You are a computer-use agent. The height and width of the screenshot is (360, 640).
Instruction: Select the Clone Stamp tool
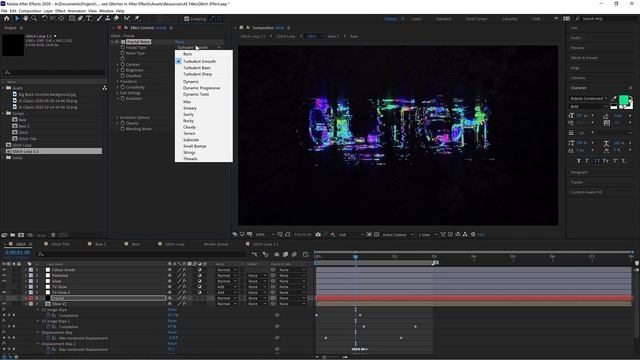[108, 18]
